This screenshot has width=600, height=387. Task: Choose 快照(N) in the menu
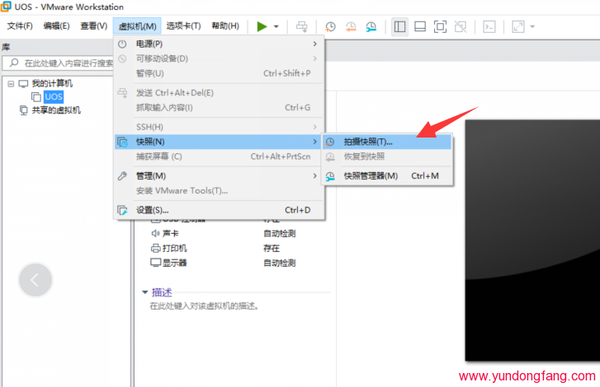pyautogui.click(x=219, y=142)
